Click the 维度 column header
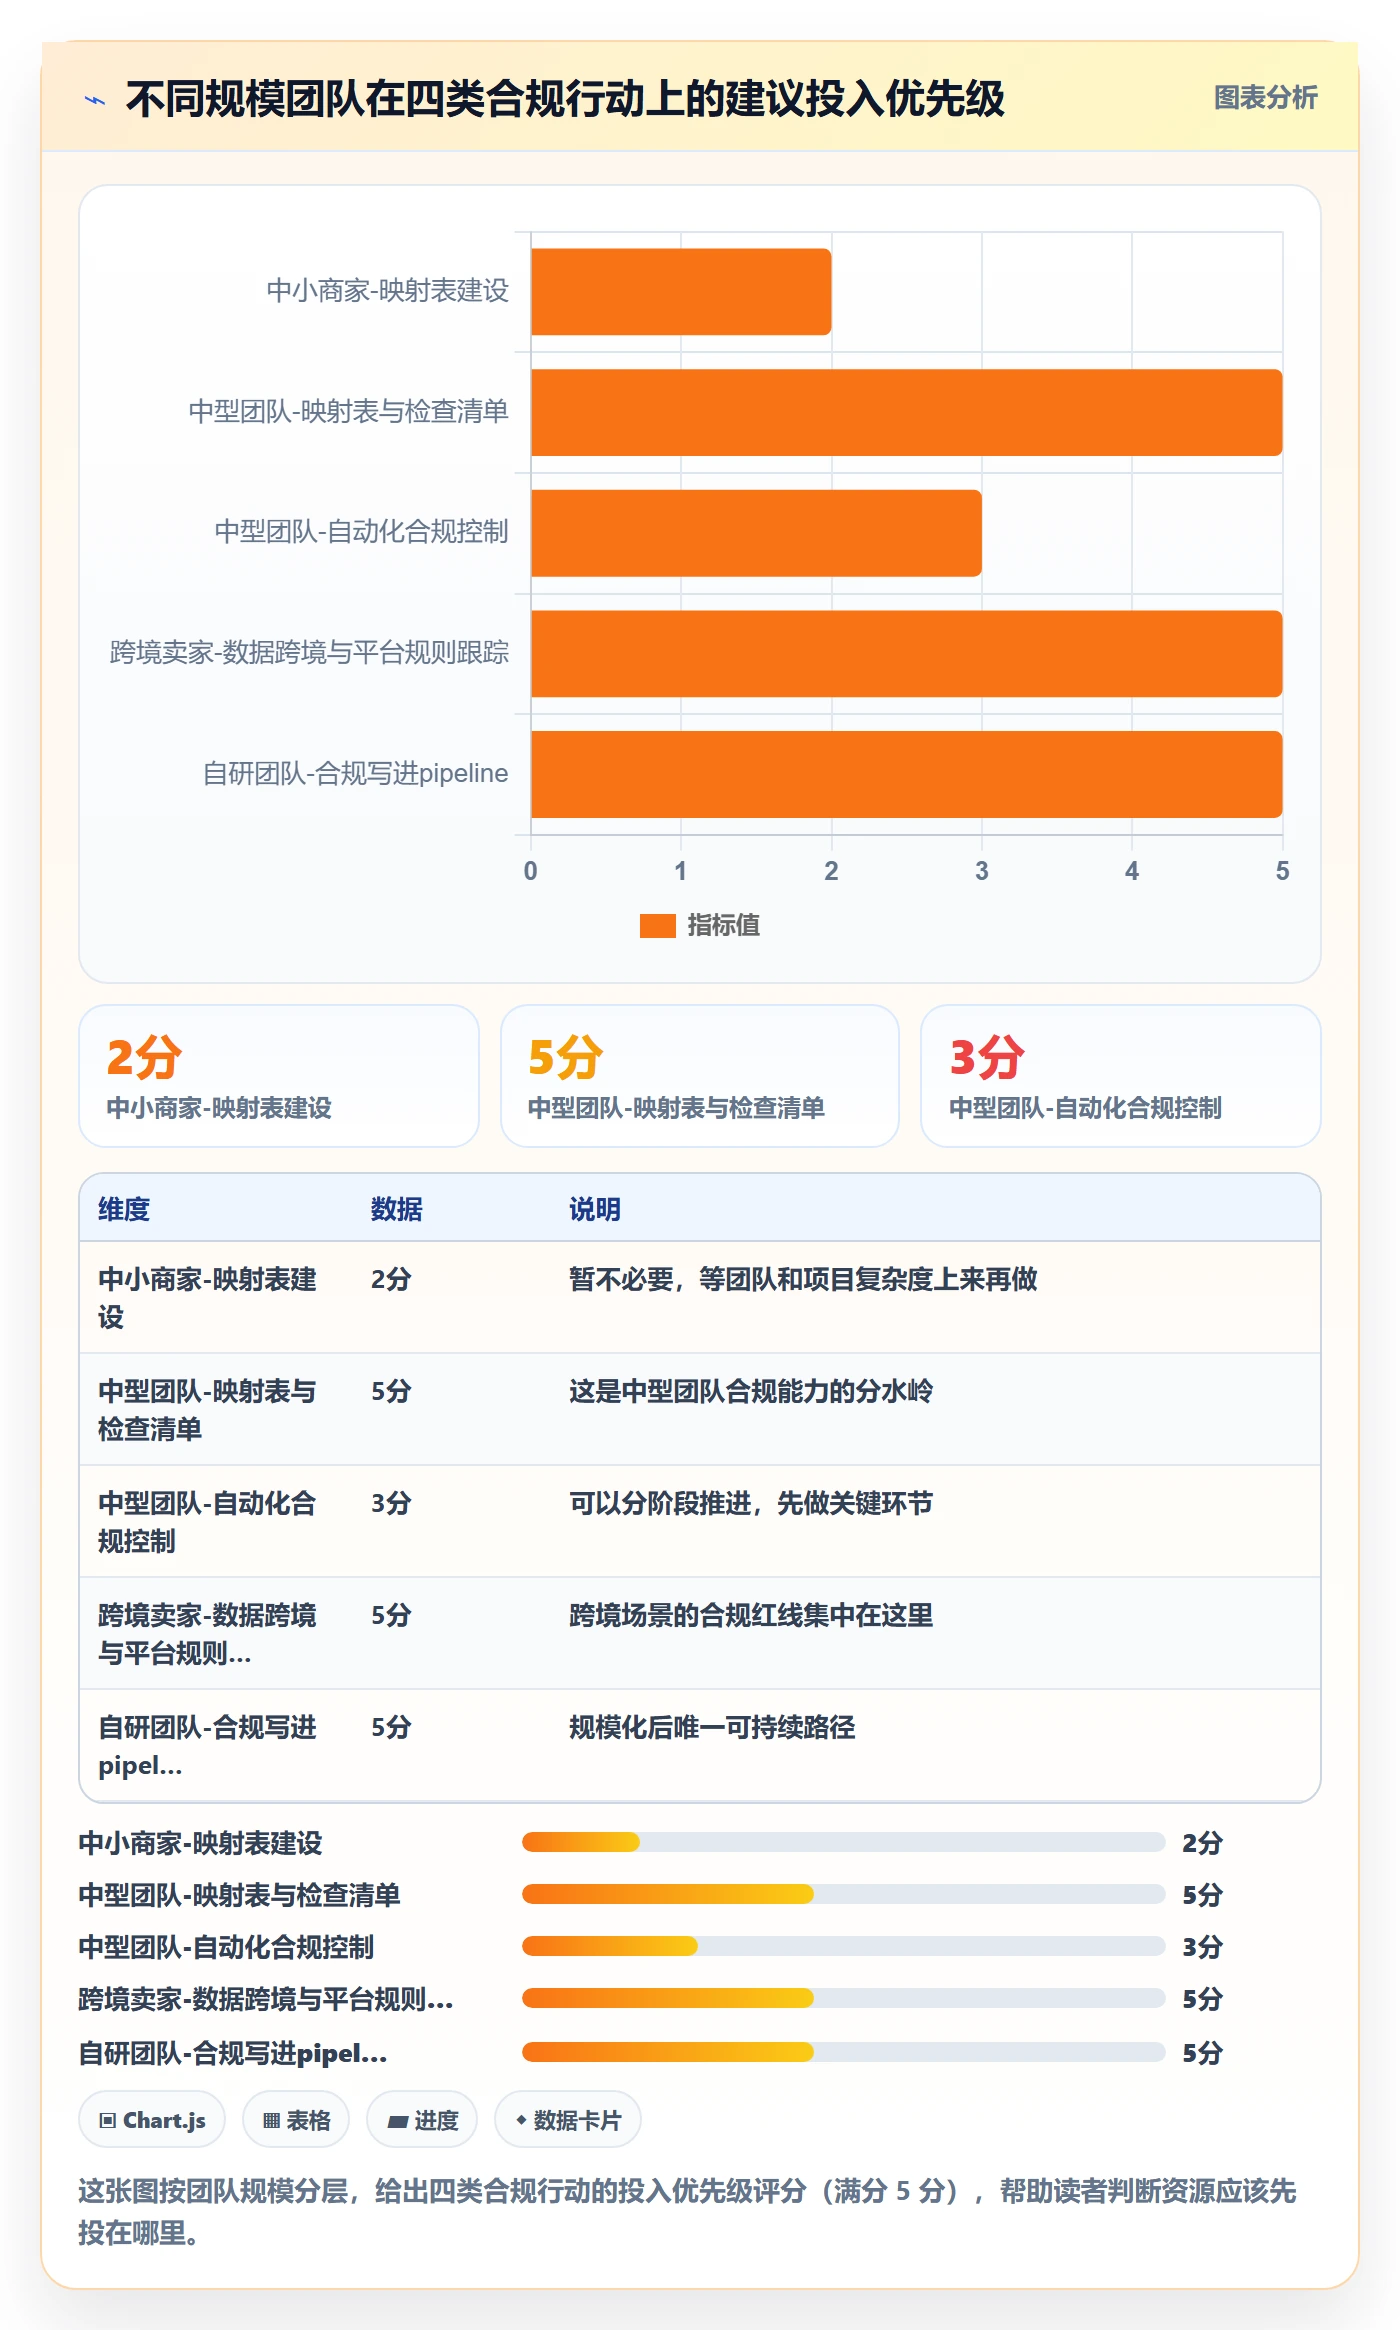The width and height of the screenshot is (1400, 2330). click(x=124, y=1209)
